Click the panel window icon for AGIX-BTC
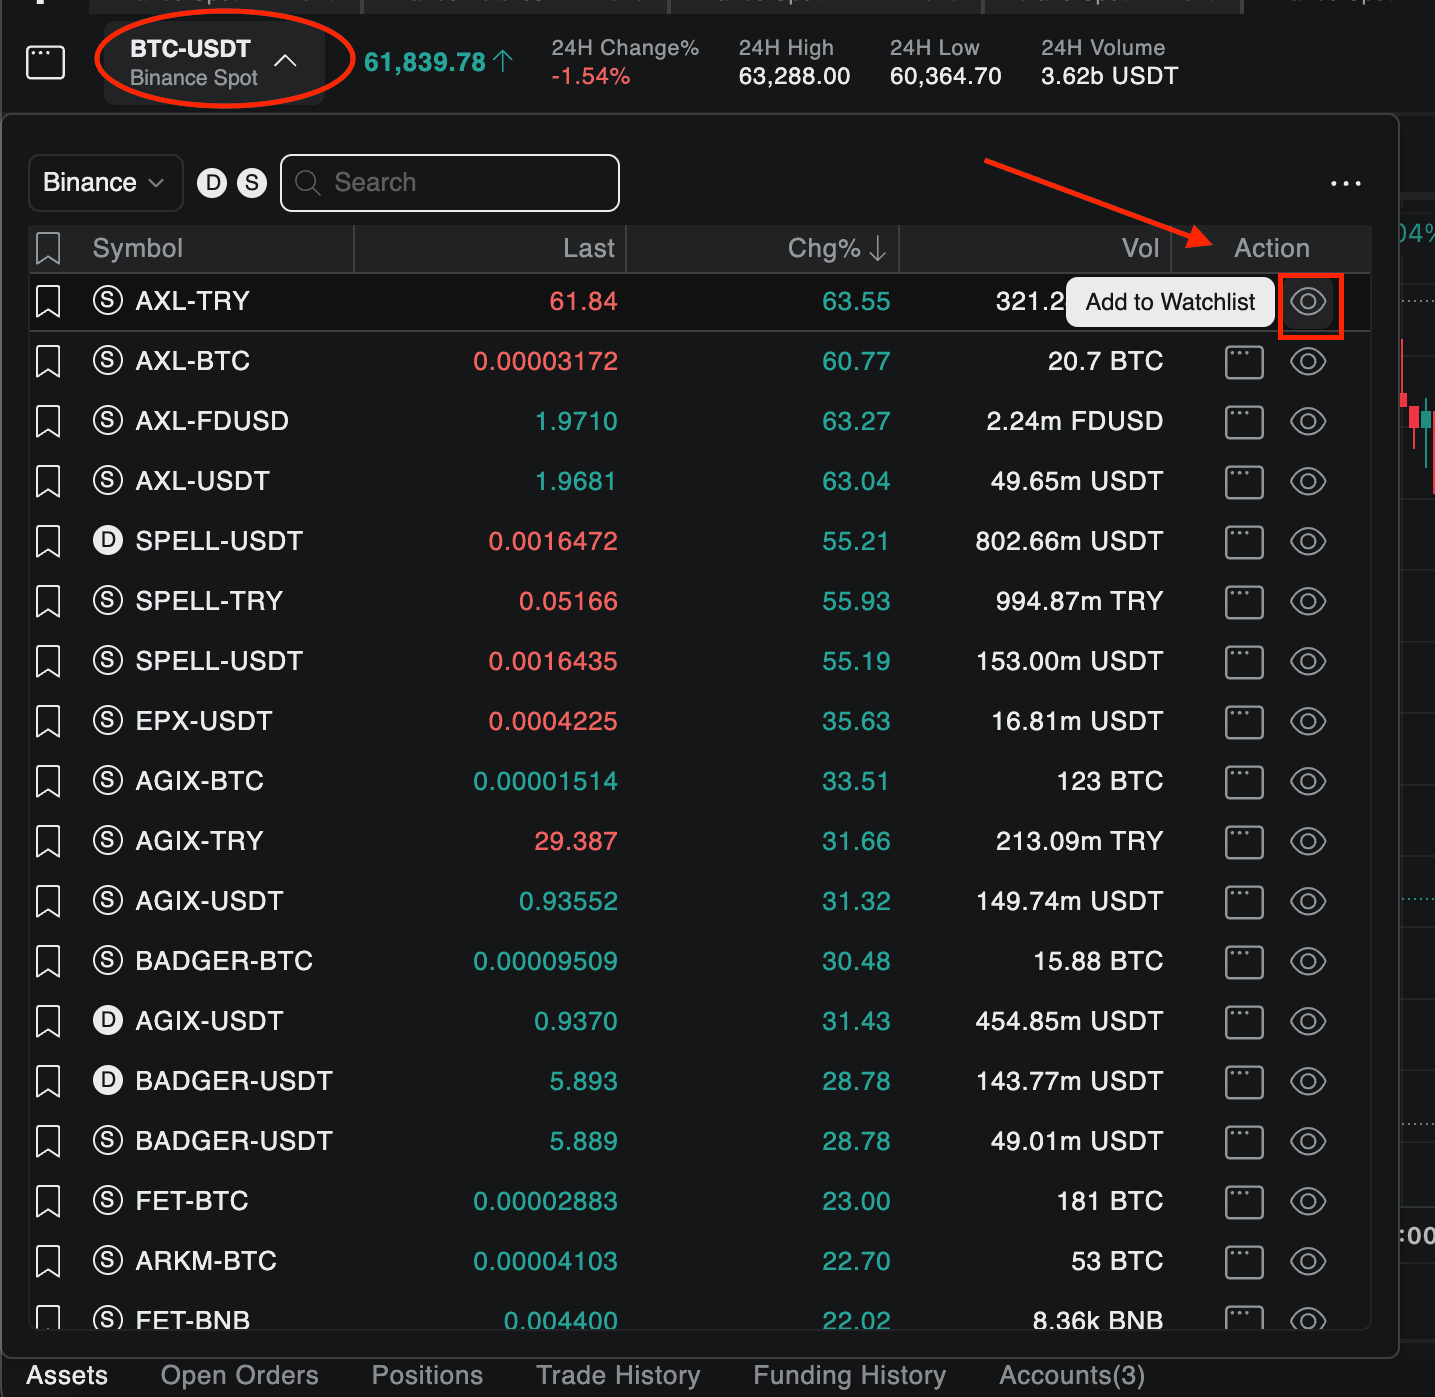The width and height of the screenshot is (1435, 1397). tap(1244, 782)
